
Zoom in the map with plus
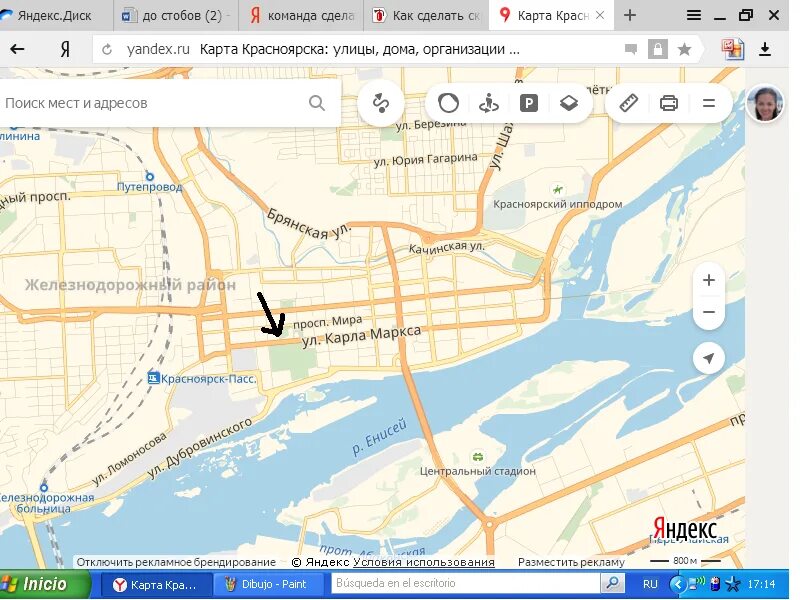[709, 280]
